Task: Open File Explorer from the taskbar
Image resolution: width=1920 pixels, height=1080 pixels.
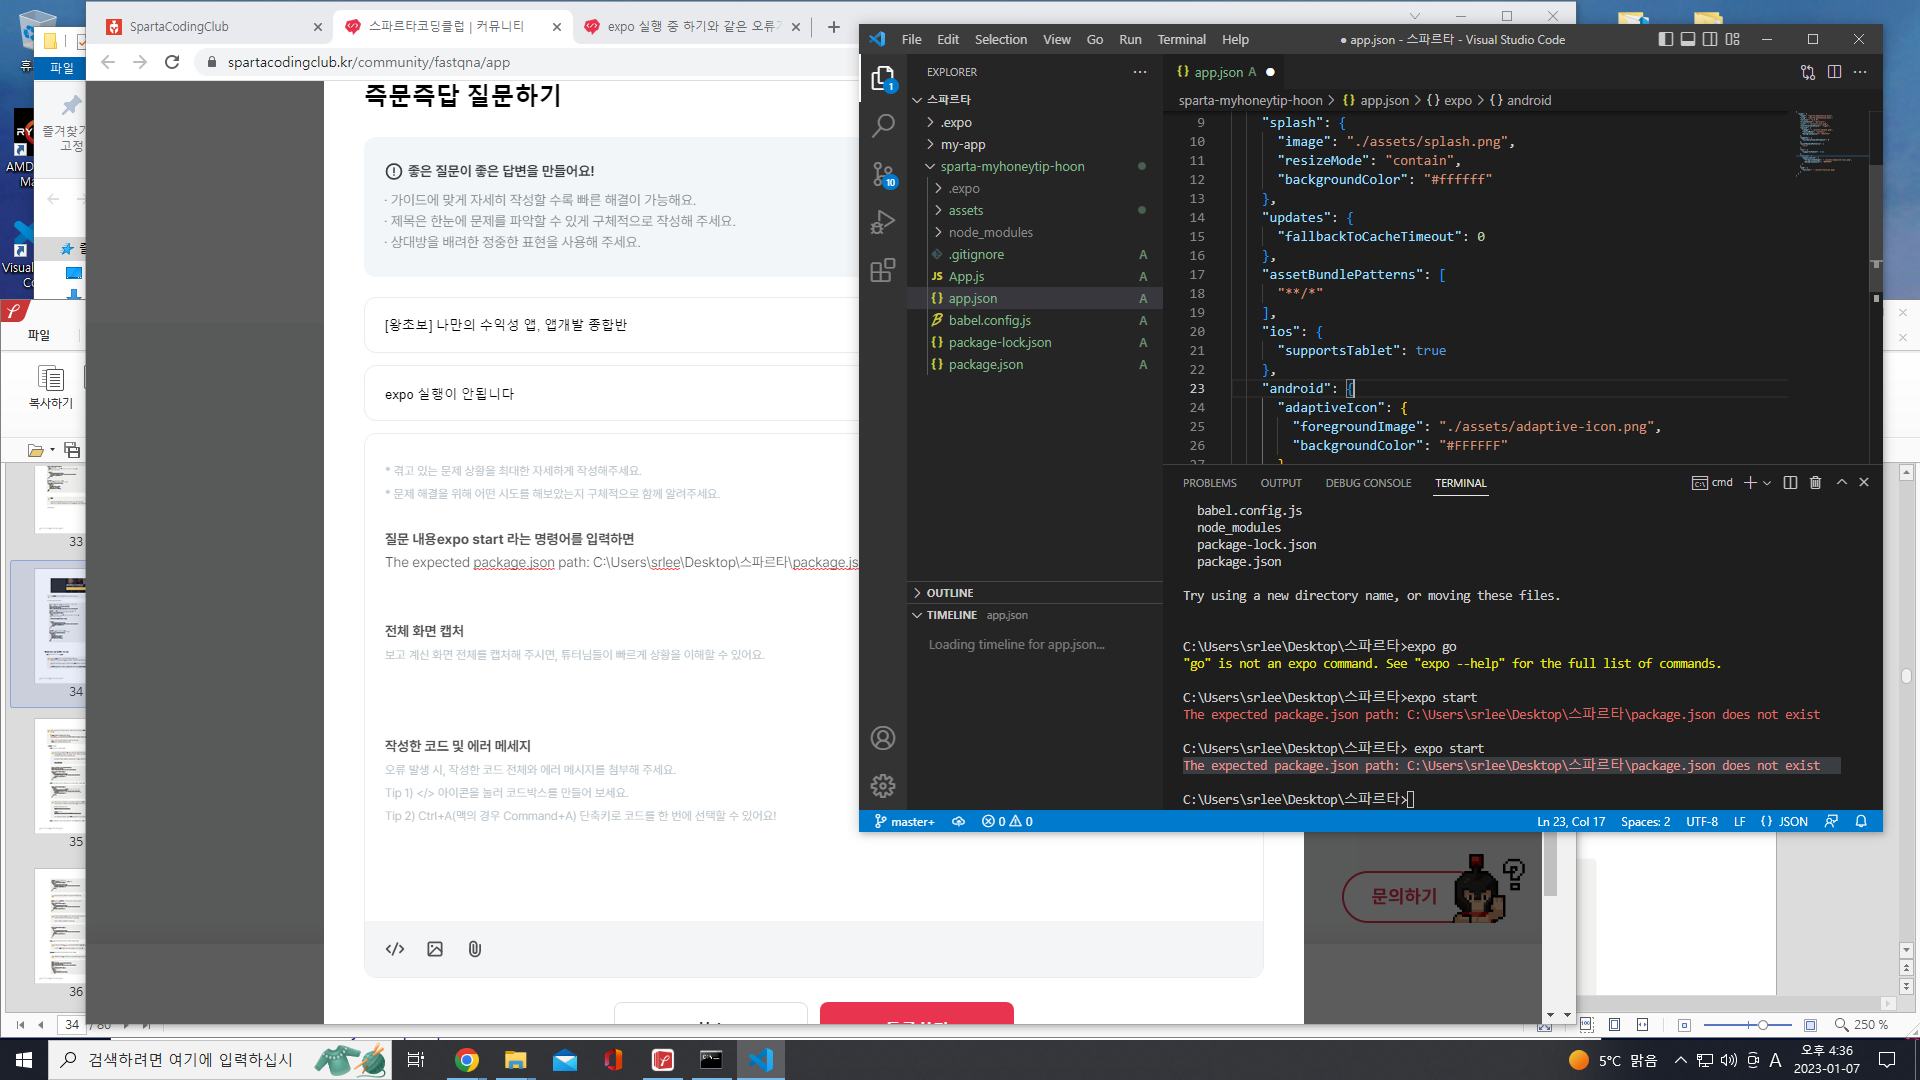Action: point(515,1060)
